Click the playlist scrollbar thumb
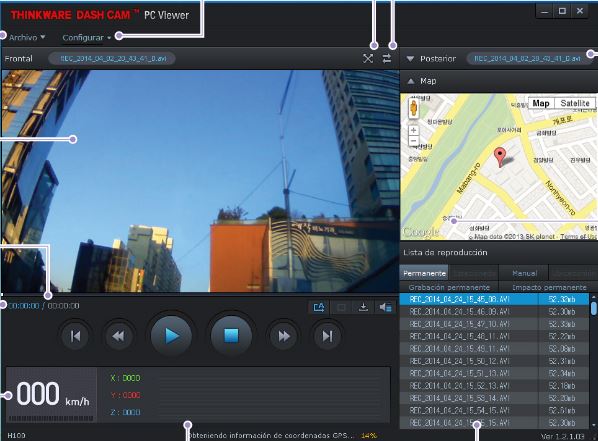Viewport: 598px width, 441px height. [x=593, y=307]
